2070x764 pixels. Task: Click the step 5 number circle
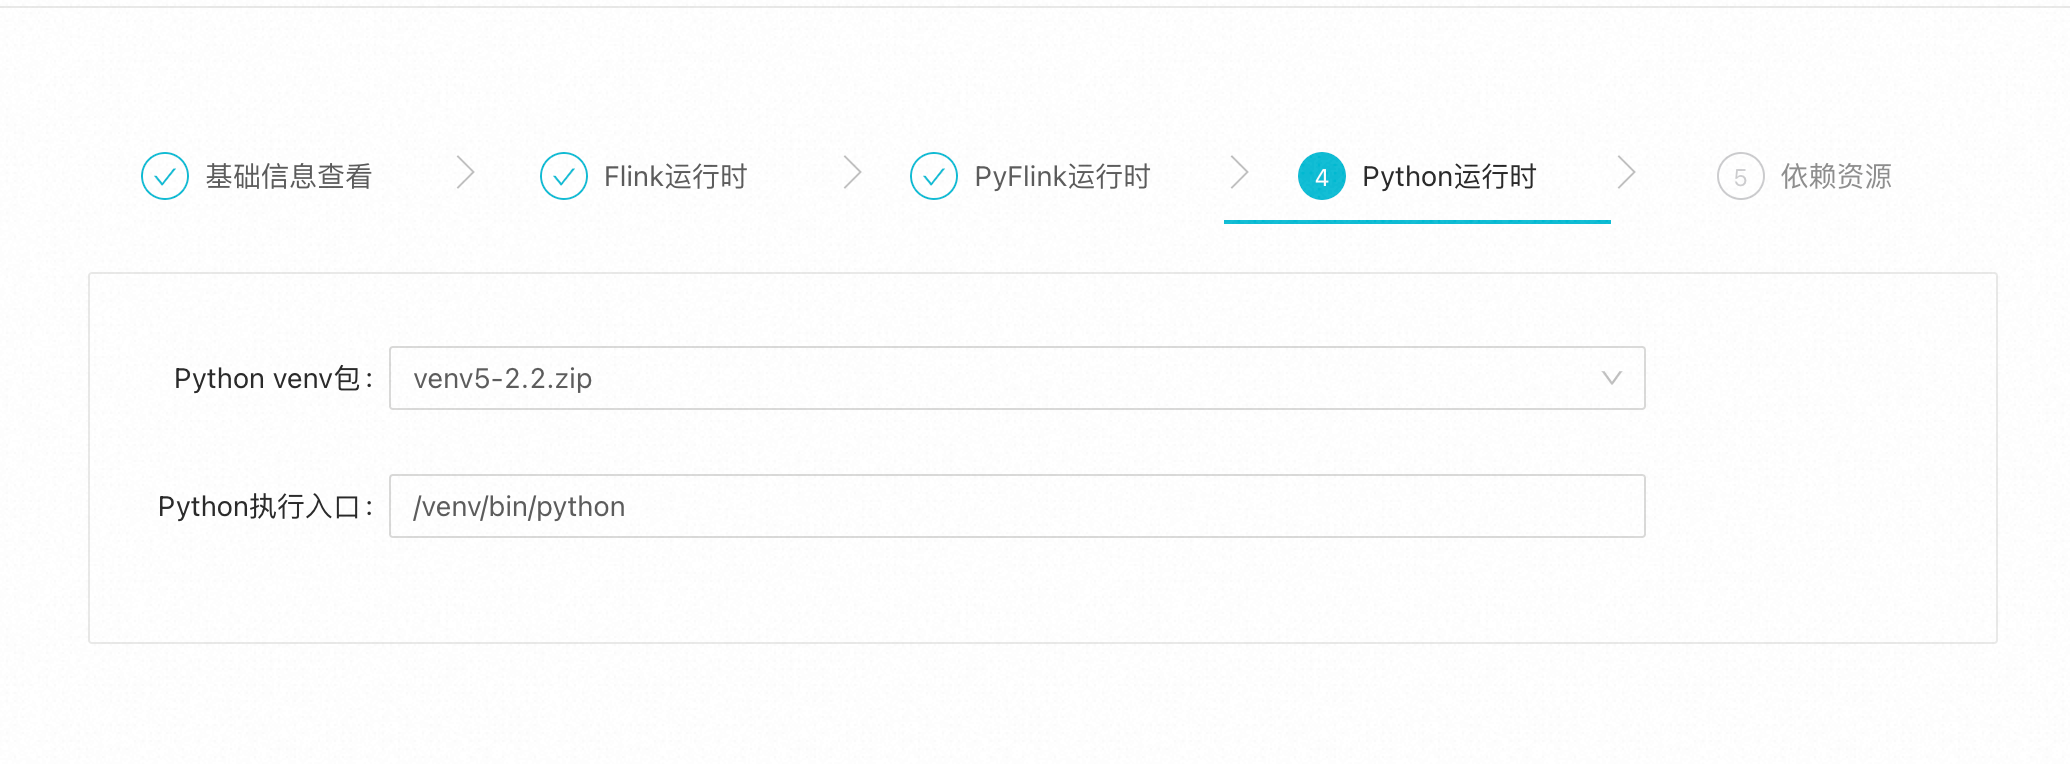(1740, 177)
